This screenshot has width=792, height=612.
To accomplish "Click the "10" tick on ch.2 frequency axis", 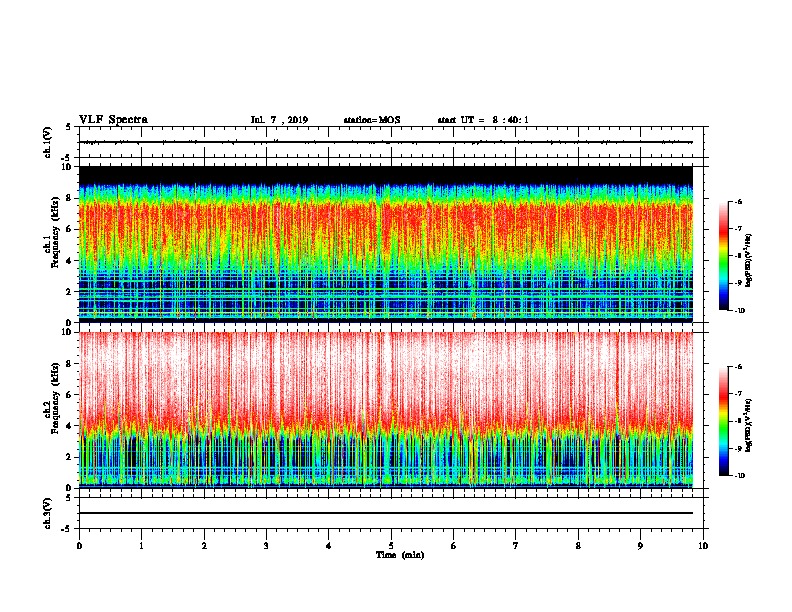I will point(66,332).
